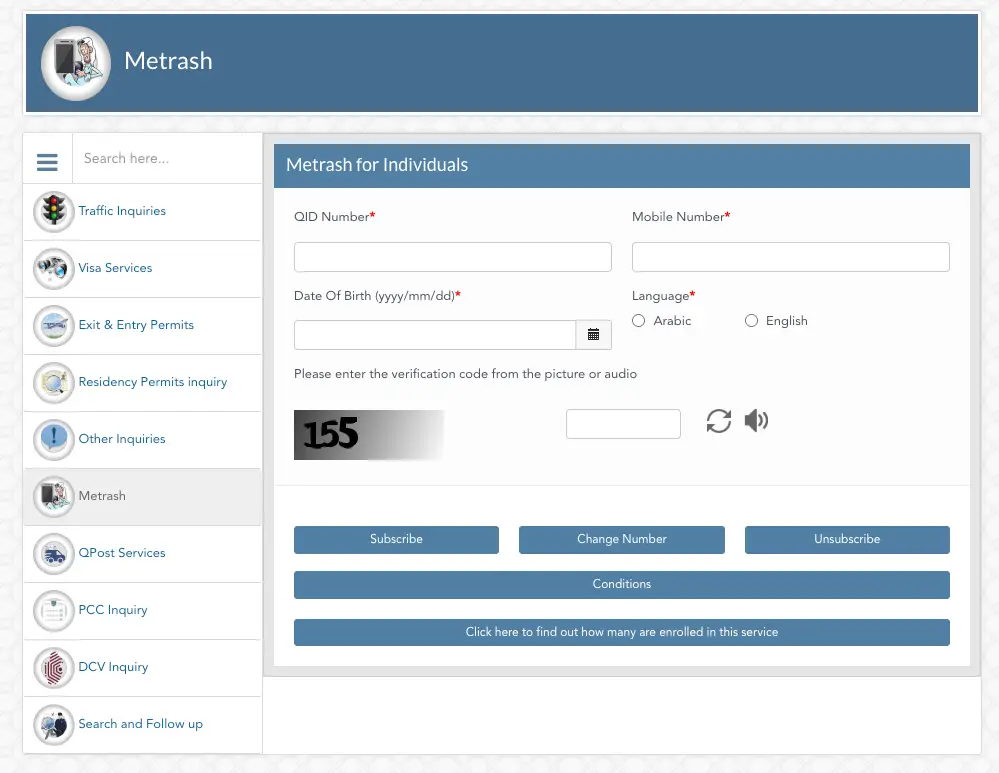Play the audio verification code

click(756, 421)
